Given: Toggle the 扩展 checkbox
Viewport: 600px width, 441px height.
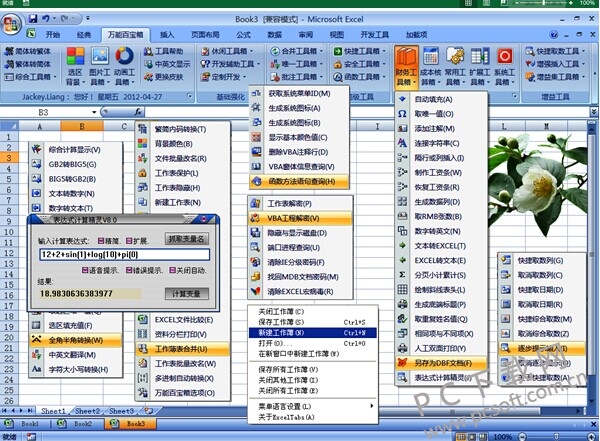Looking at the screenshot, I should point(129,241).
